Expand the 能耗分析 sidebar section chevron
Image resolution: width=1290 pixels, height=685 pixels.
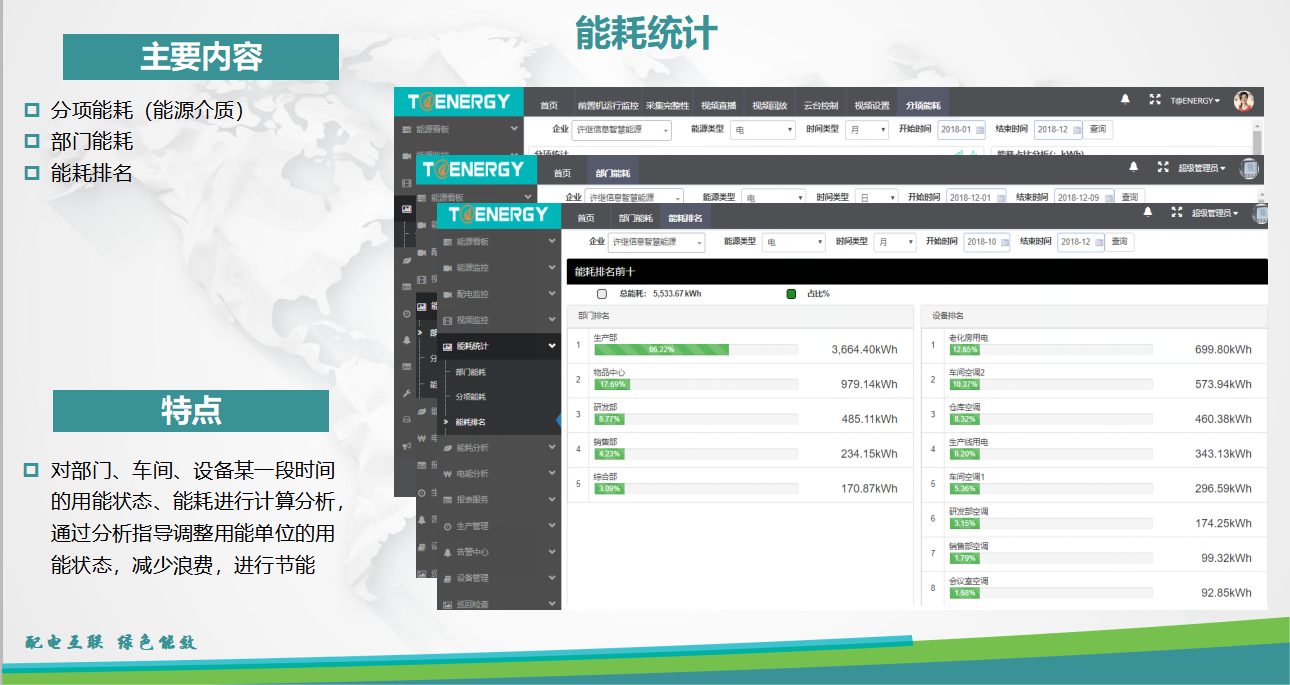[x=552, y=447]
